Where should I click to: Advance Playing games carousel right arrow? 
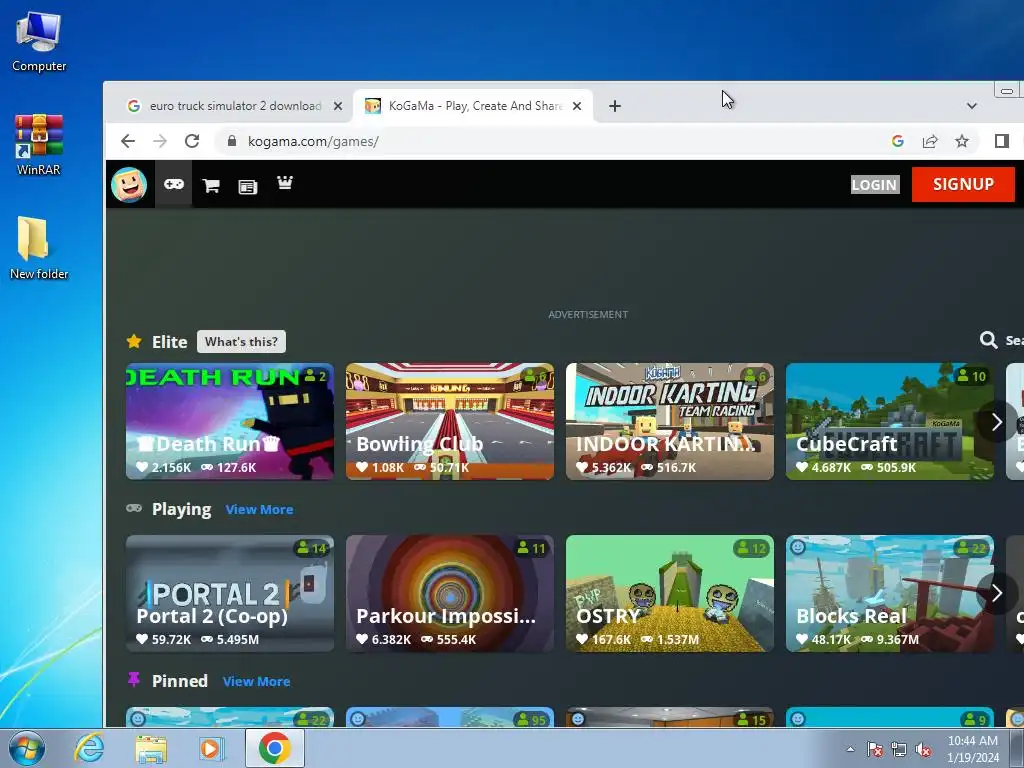(997, 594)
